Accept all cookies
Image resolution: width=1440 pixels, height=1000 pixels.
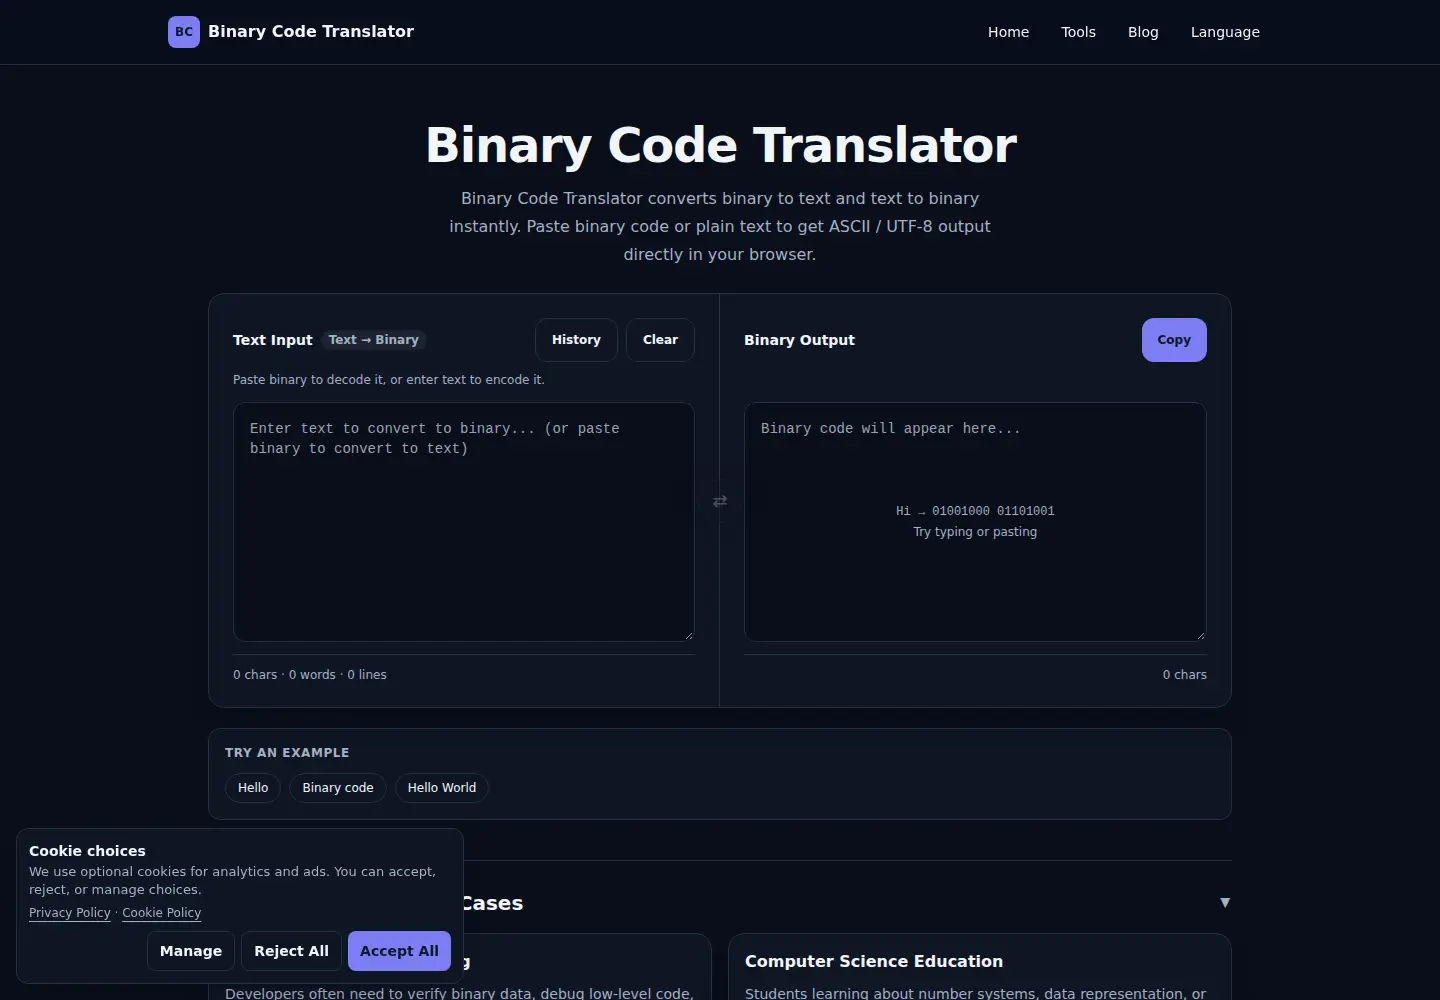click(x=399, y=951)
